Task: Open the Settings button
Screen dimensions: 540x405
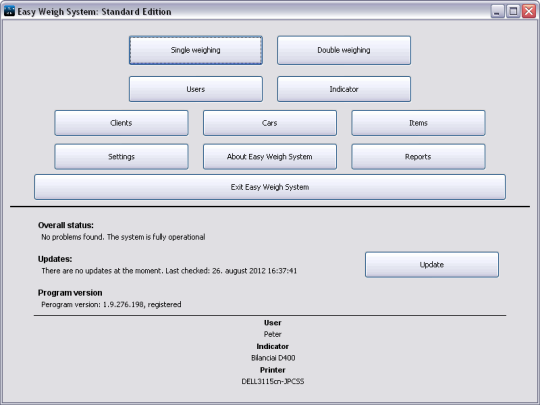Action: 121,157
